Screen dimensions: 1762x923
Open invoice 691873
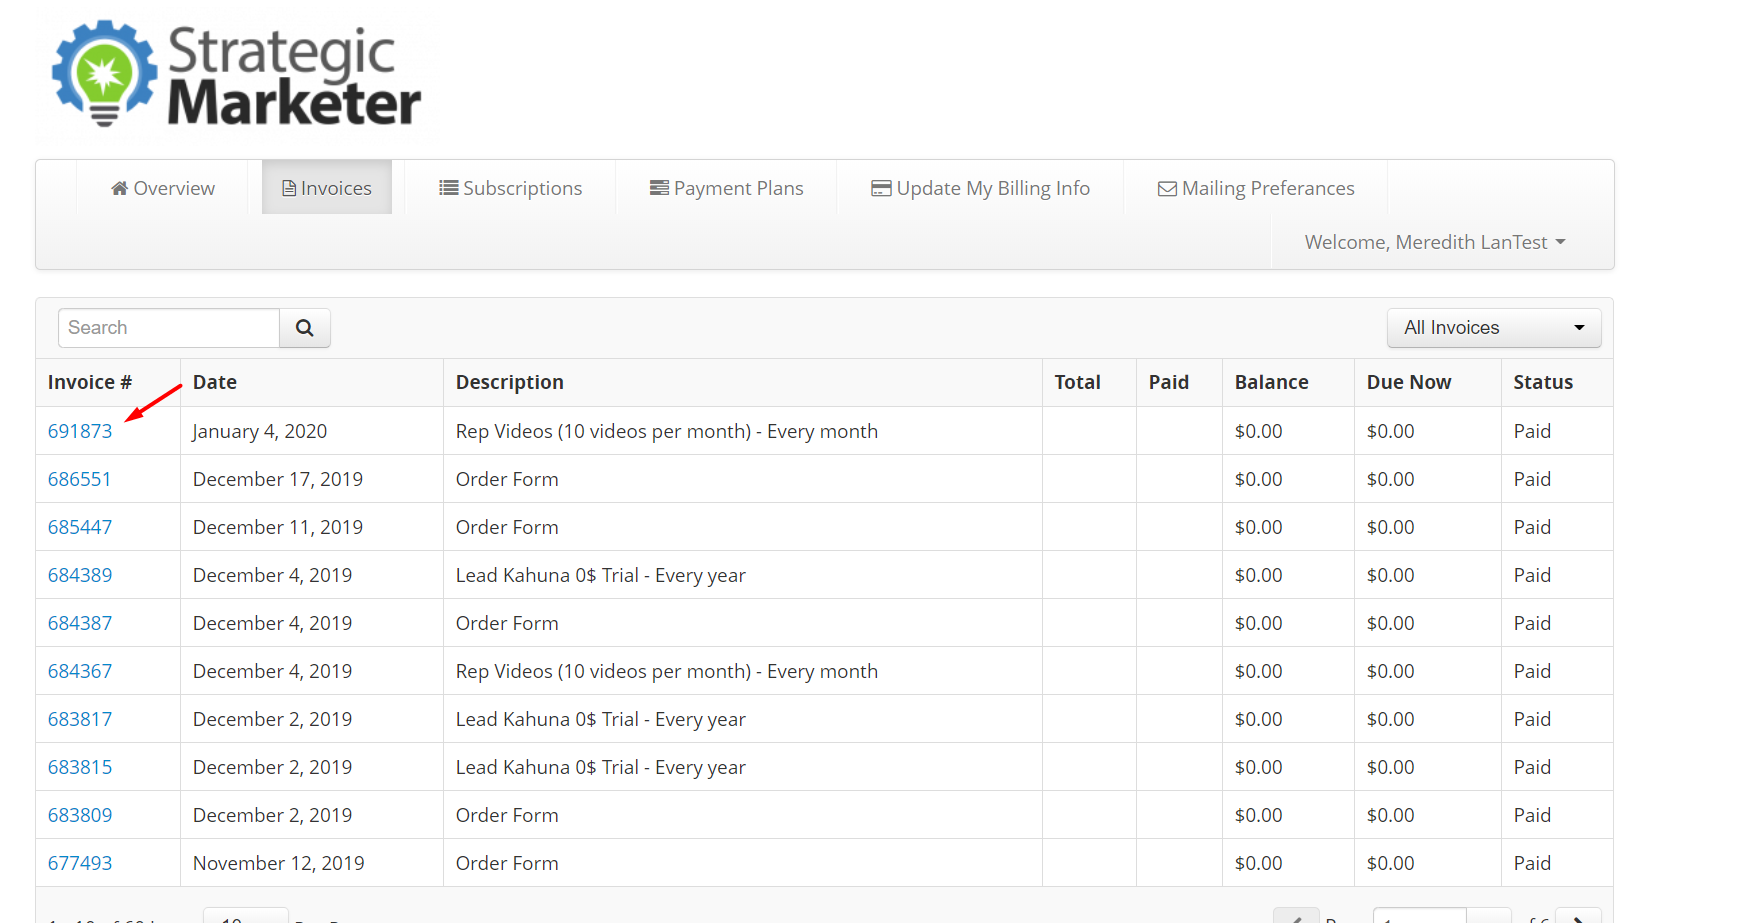click(80, 431)
